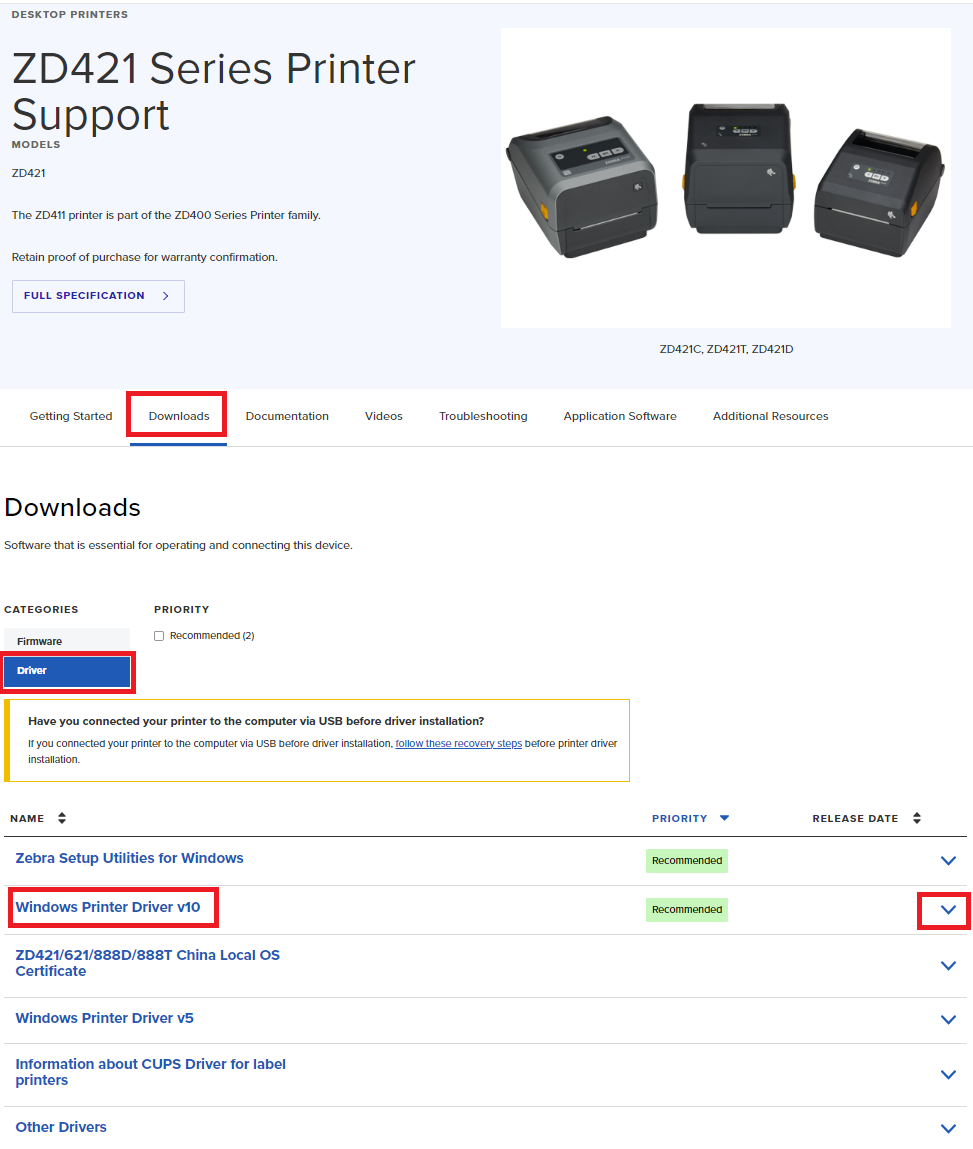
Task: Expand Windows Printer Driver v5 chevron
Action: tap(948, 1020)
